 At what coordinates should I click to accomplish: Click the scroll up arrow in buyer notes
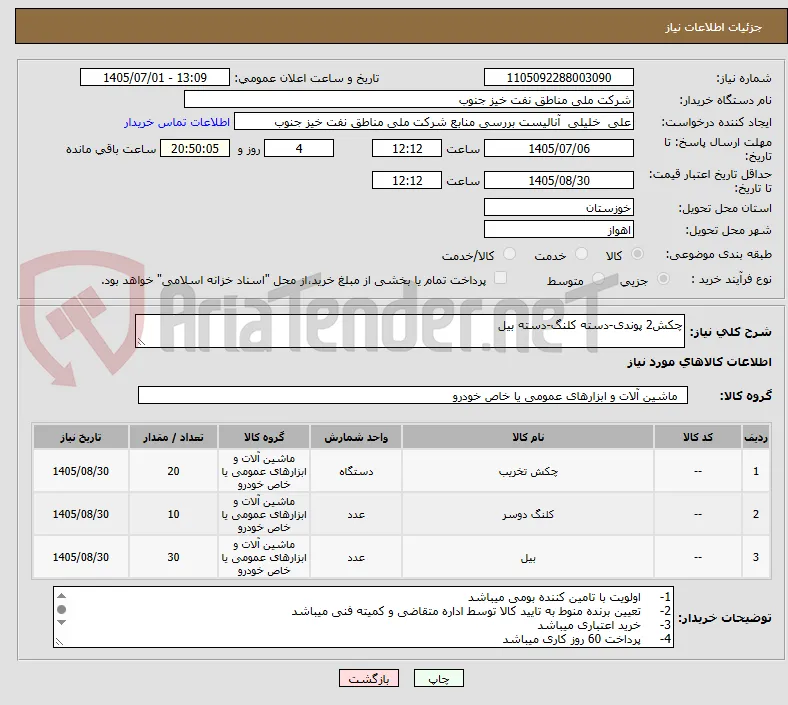tap(61, 596)
